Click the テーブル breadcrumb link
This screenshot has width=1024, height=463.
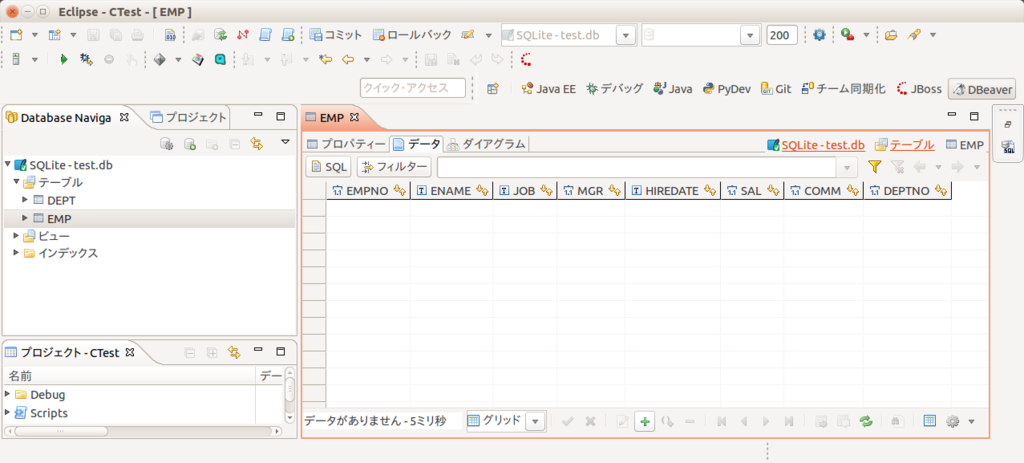[x=912, y=145]
